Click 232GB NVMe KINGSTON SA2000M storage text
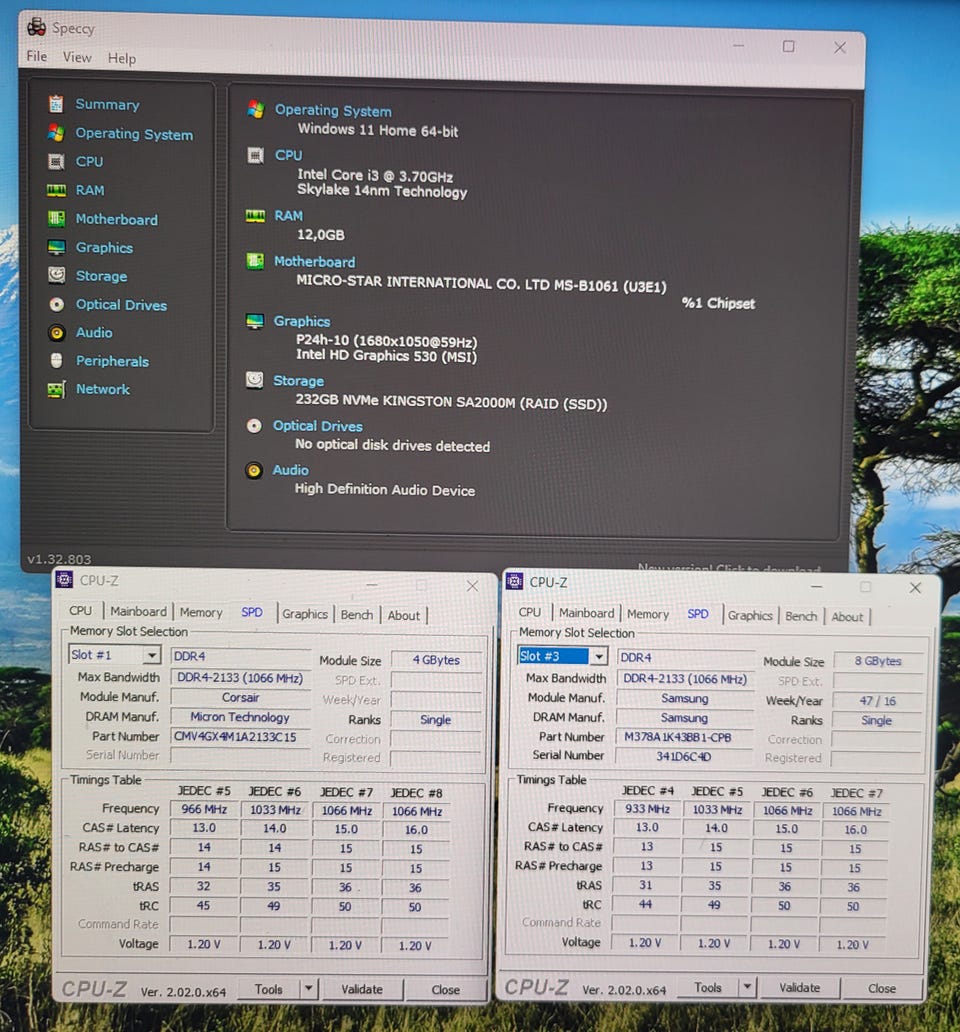960x1032 pixels. click(451, 401)
